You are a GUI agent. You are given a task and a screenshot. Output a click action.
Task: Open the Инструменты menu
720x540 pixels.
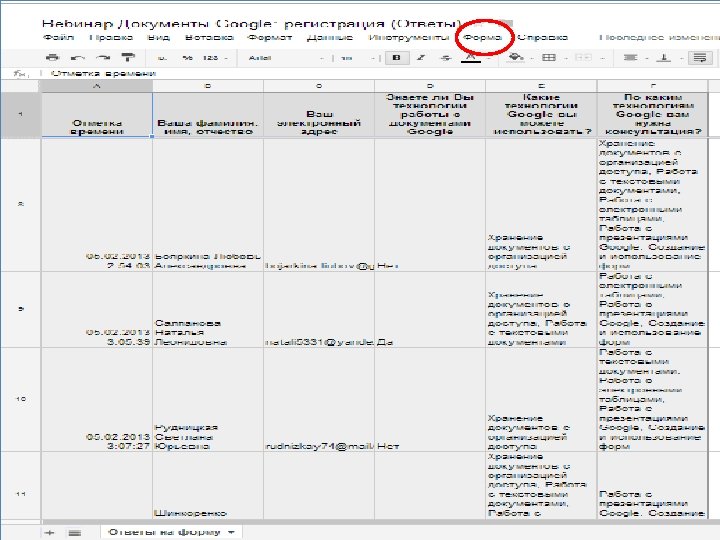click(409, 37)
